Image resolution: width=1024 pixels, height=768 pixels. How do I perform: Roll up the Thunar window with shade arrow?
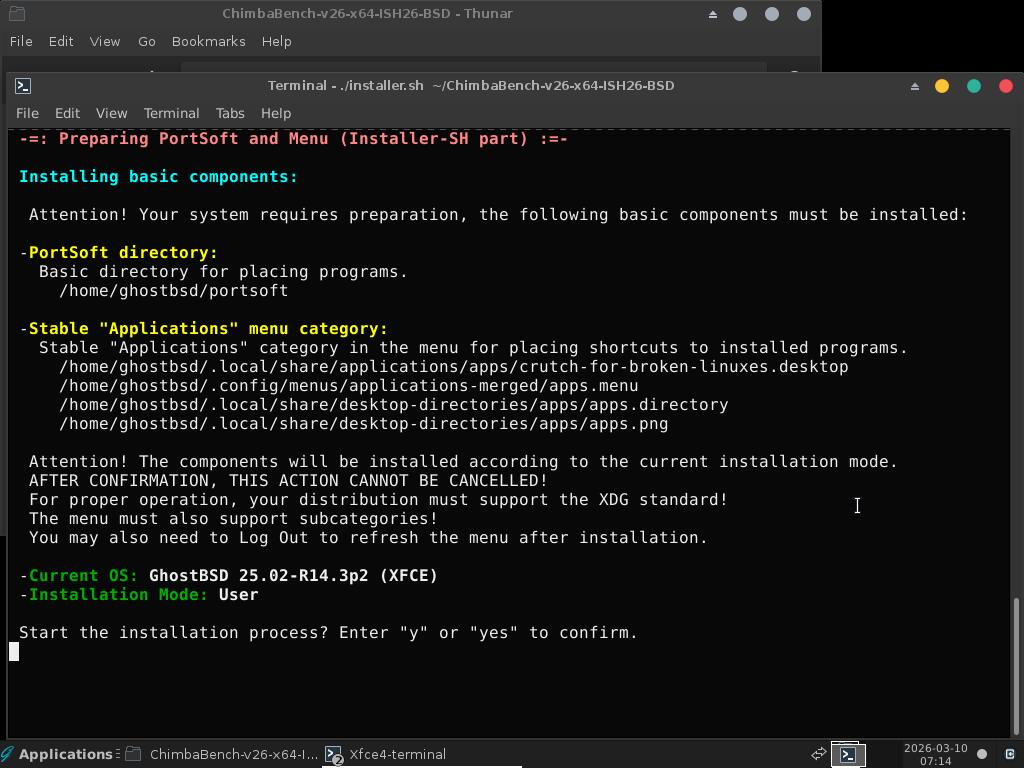point(713,14)
